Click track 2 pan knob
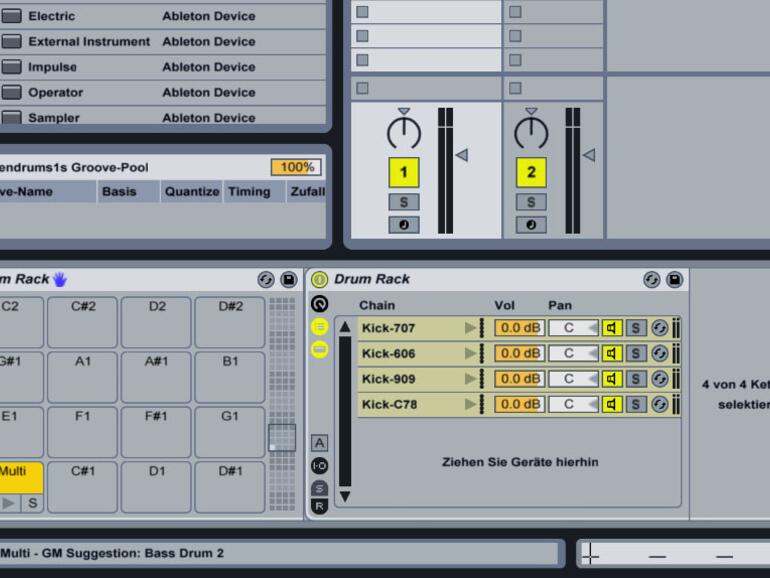Screen dimensions: 770x578 point(531,132)
